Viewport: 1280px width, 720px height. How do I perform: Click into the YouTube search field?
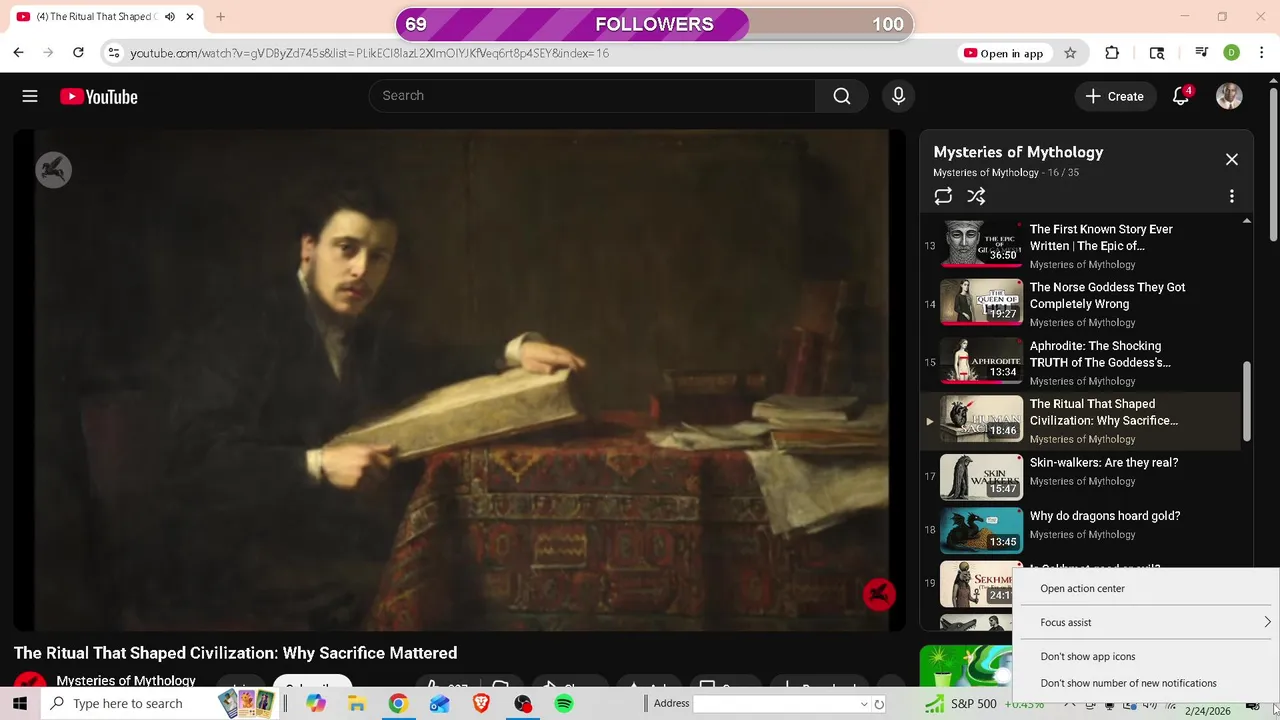point(593,96)
